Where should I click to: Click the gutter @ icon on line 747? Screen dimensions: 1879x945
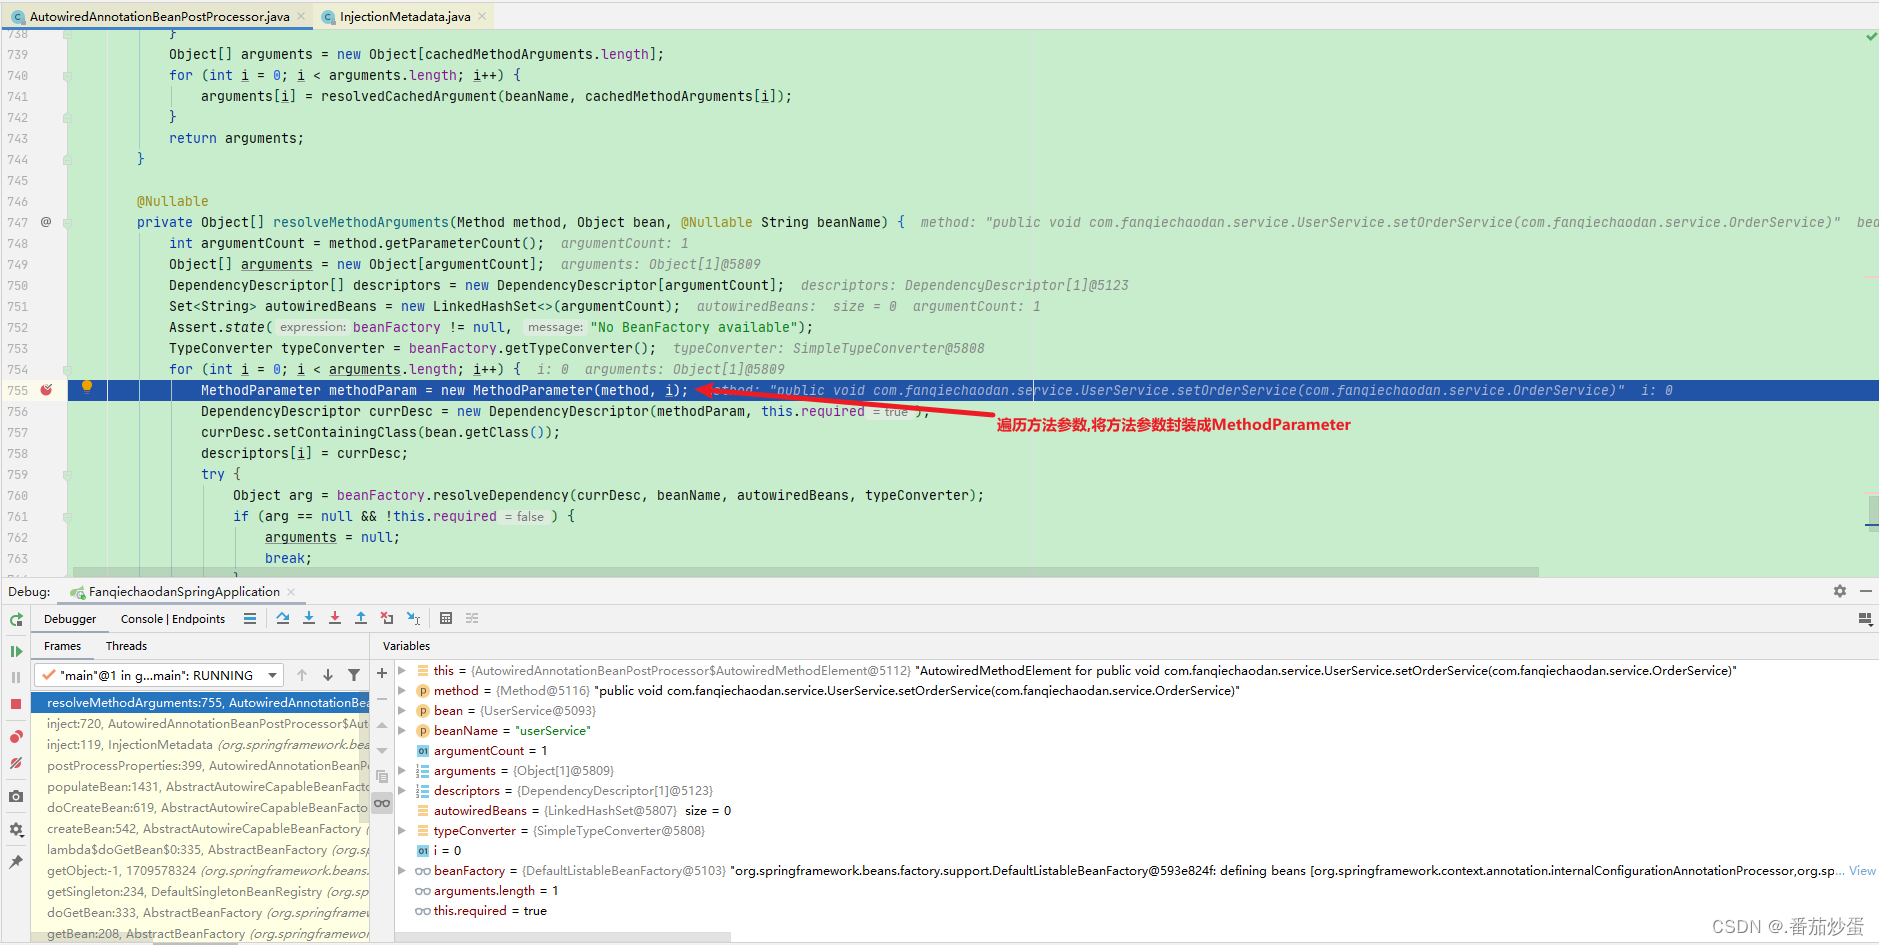(x=46, y=222)
